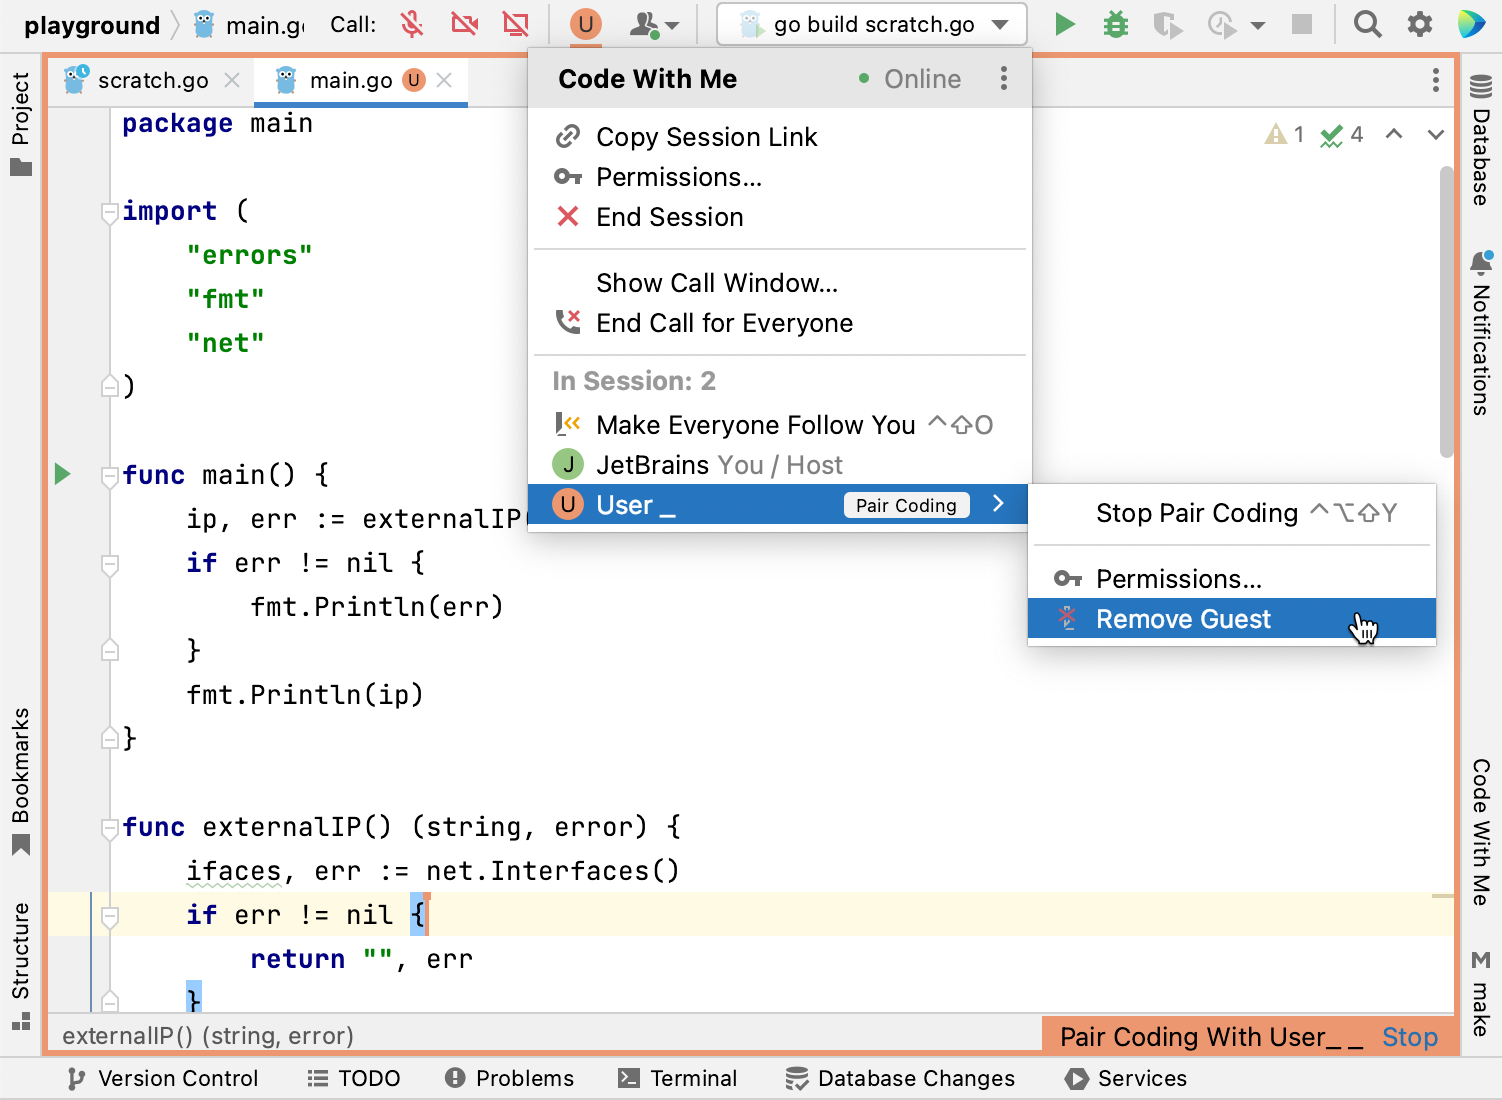Choose Copy Session Link menu item

click(706, 137)
